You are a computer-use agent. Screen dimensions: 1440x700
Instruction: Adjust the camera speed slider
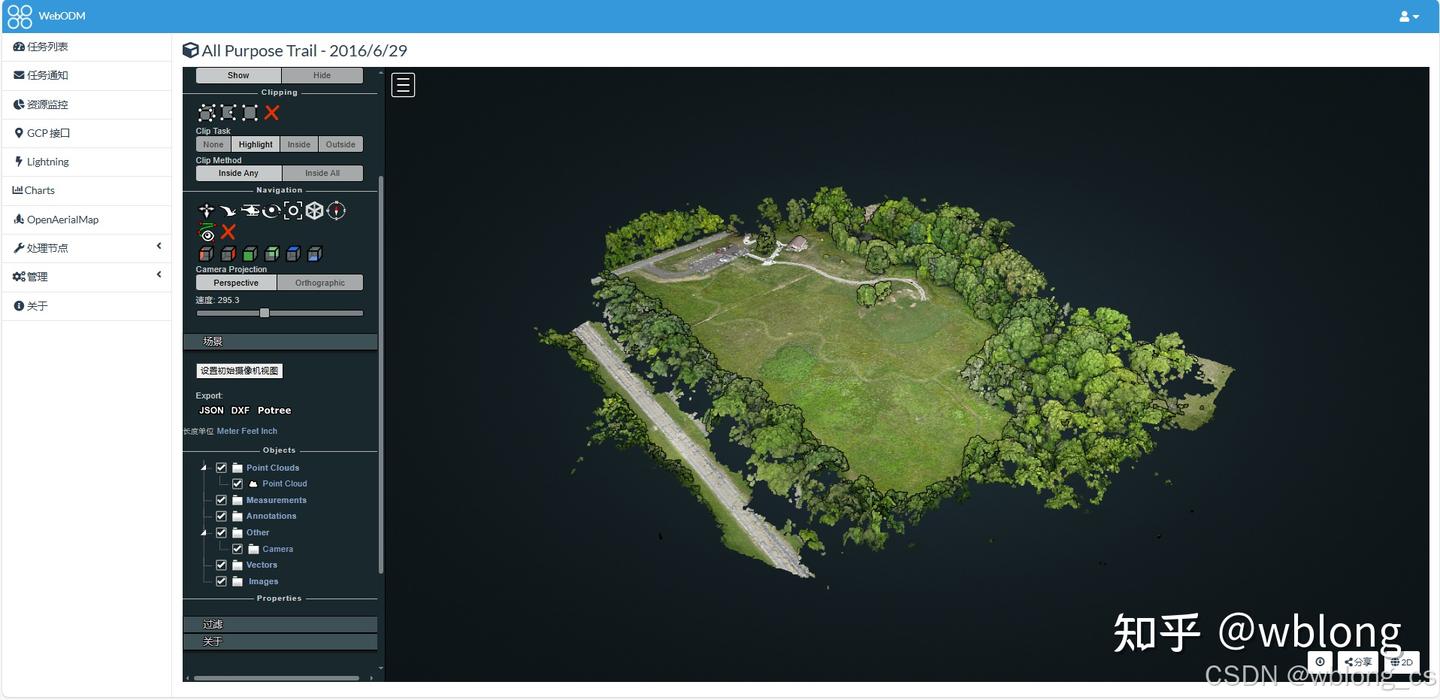coord(264,312)
